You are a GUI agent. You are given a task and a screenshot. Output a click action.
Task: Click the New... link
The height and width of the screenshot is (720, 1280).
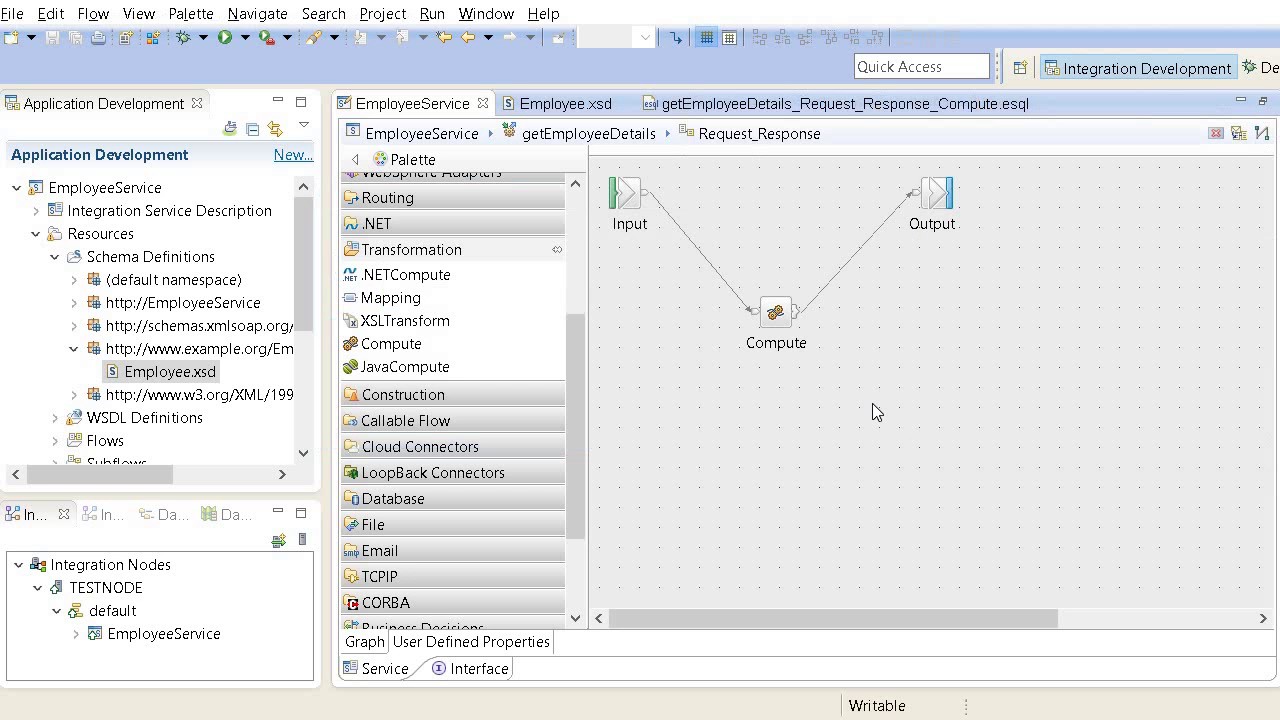click(x=293, y=155)
